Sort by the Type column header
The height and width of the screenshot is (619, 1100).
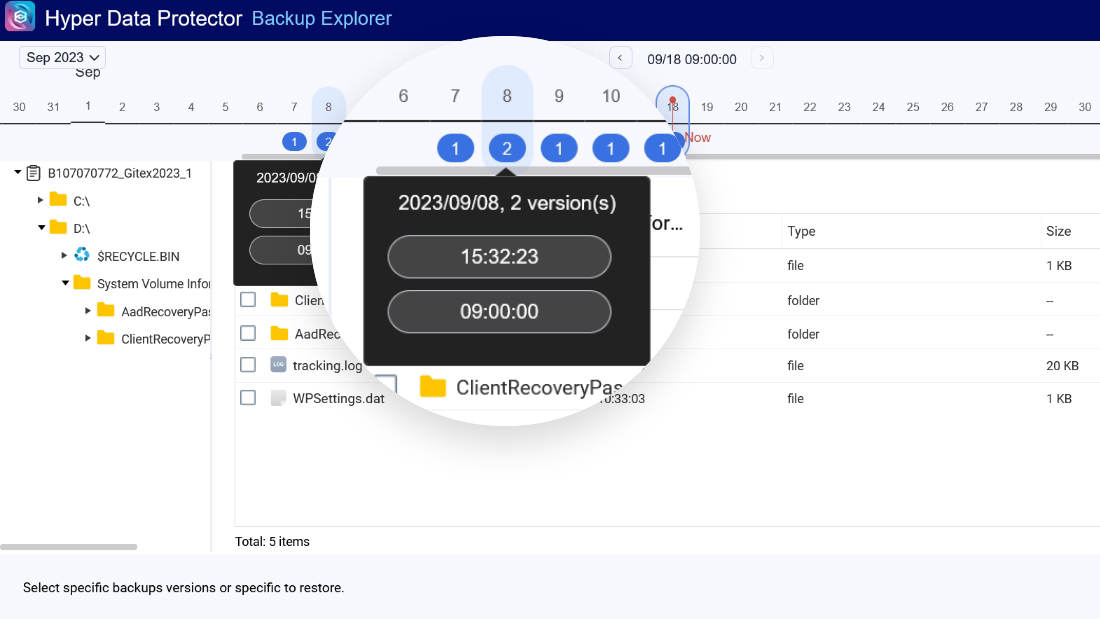coord(801,231)
